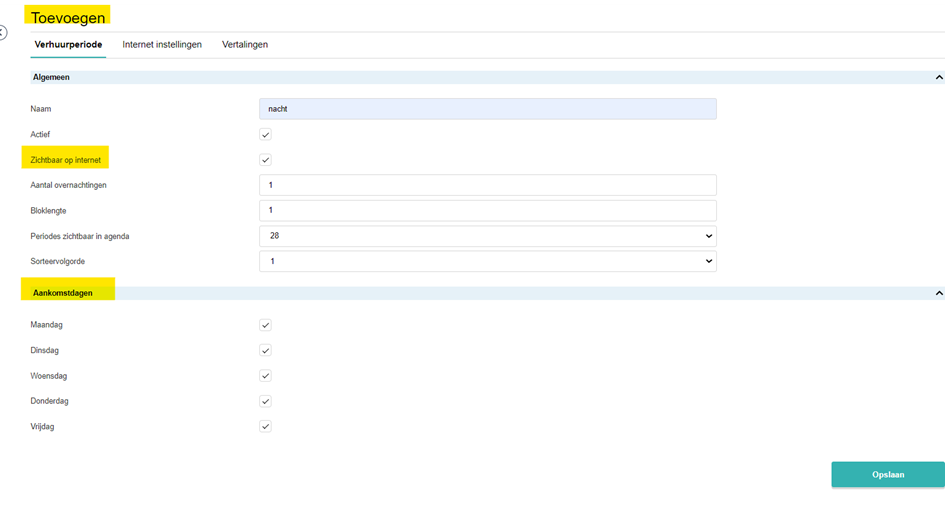The height and width of the screenshot is (525, 945).
Task: Collapse the Aankomstdagen section chevron
Action: pyautogui.click(x=938, y=293)
